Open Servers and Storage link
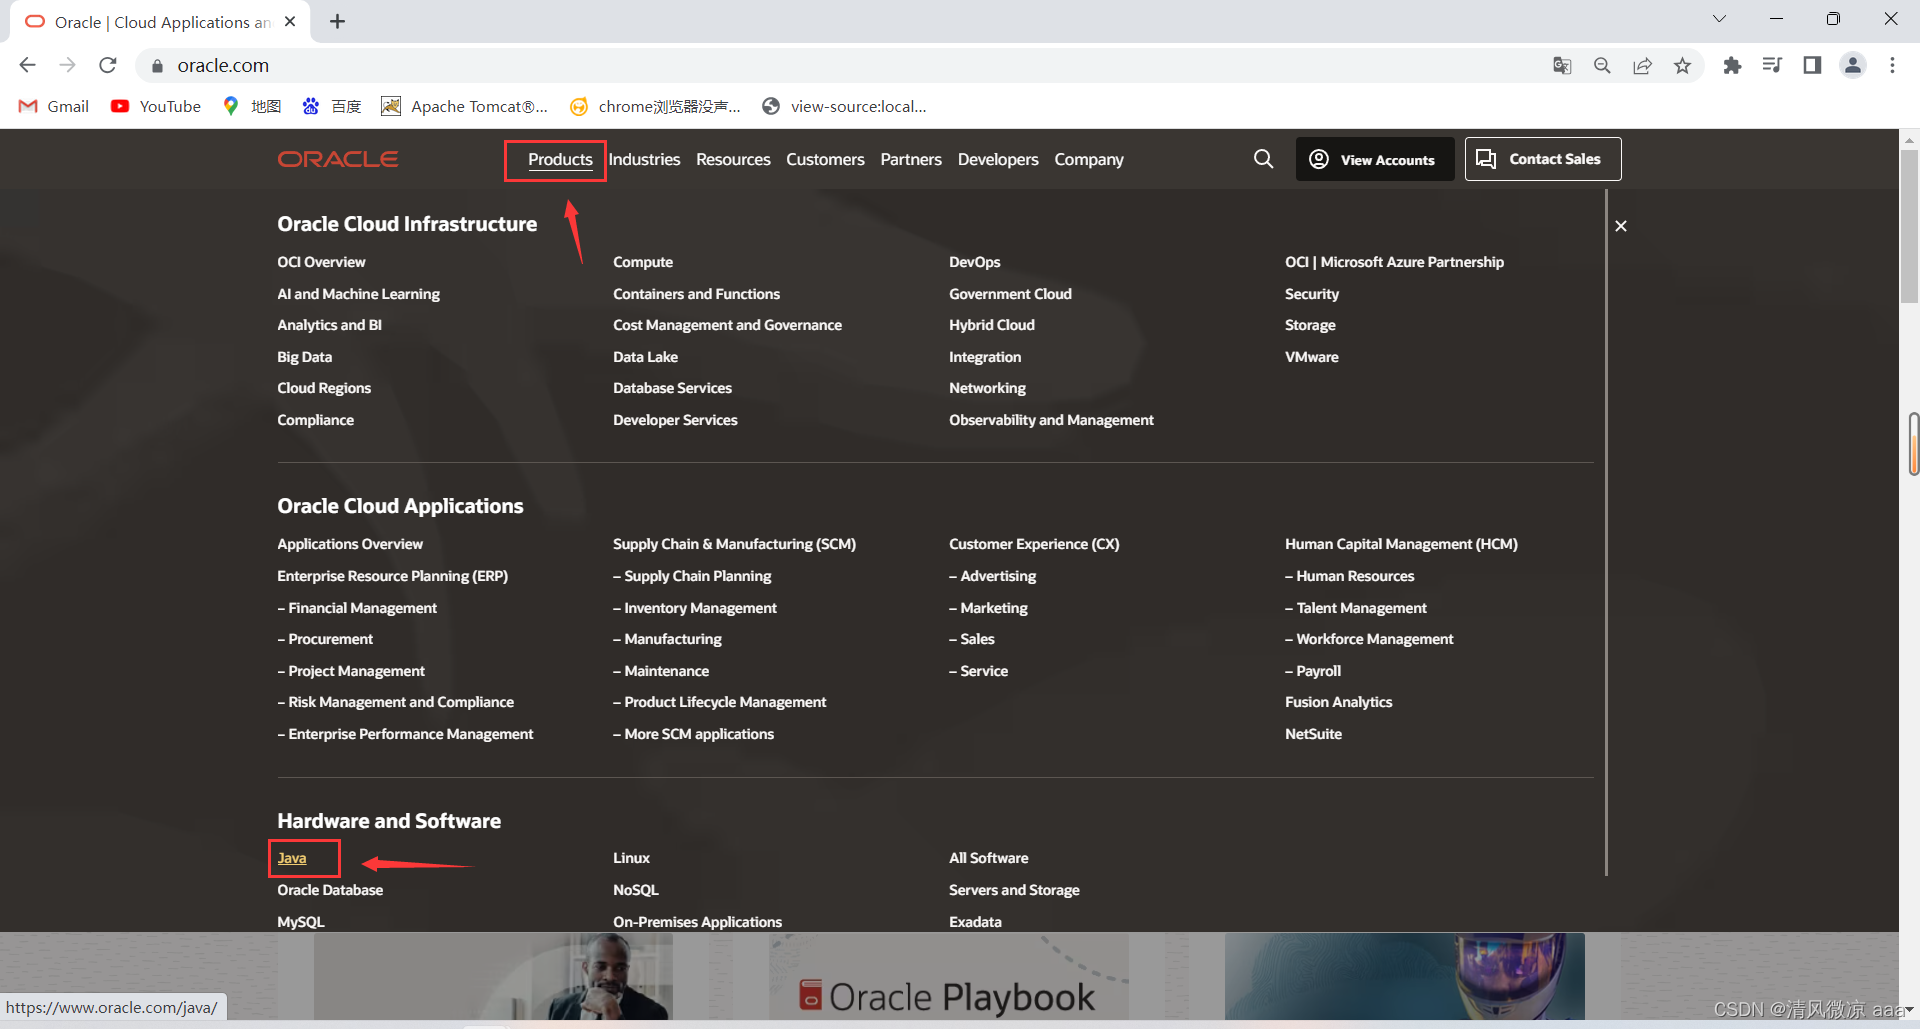 point(1014,890)
